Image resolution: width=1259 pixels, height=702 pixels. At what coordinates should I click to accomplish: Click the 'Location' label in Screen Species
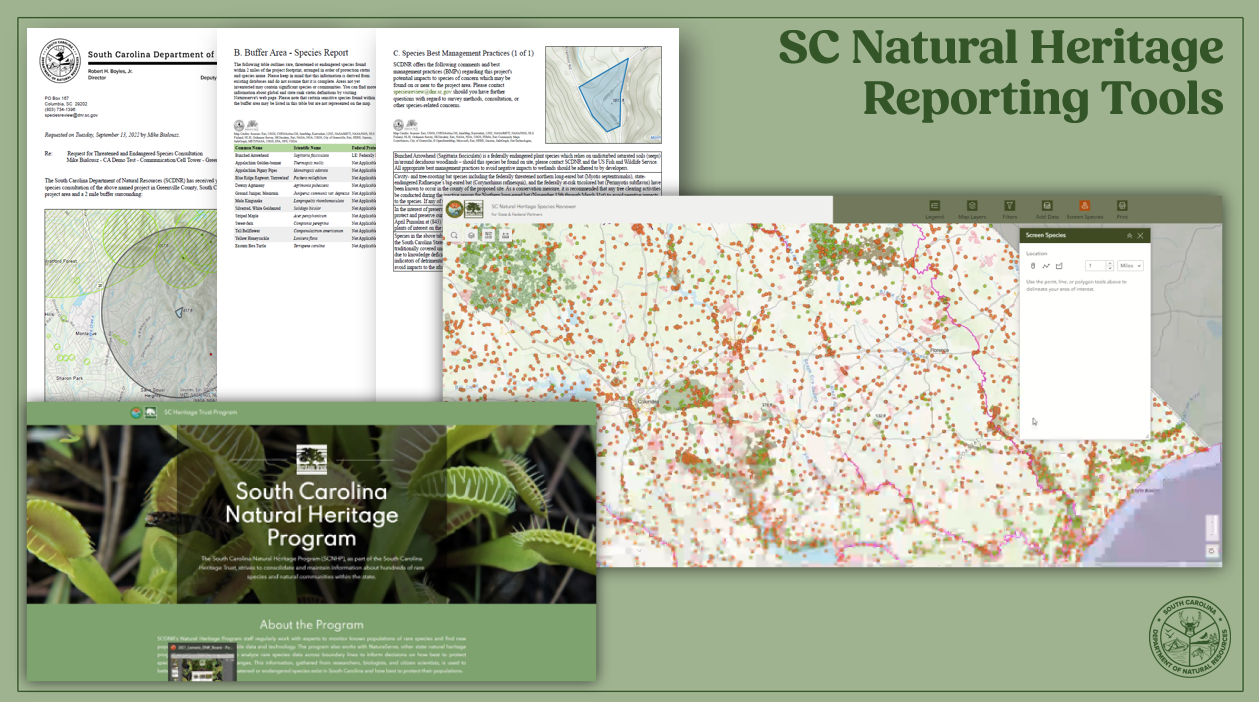[1036, 253]
